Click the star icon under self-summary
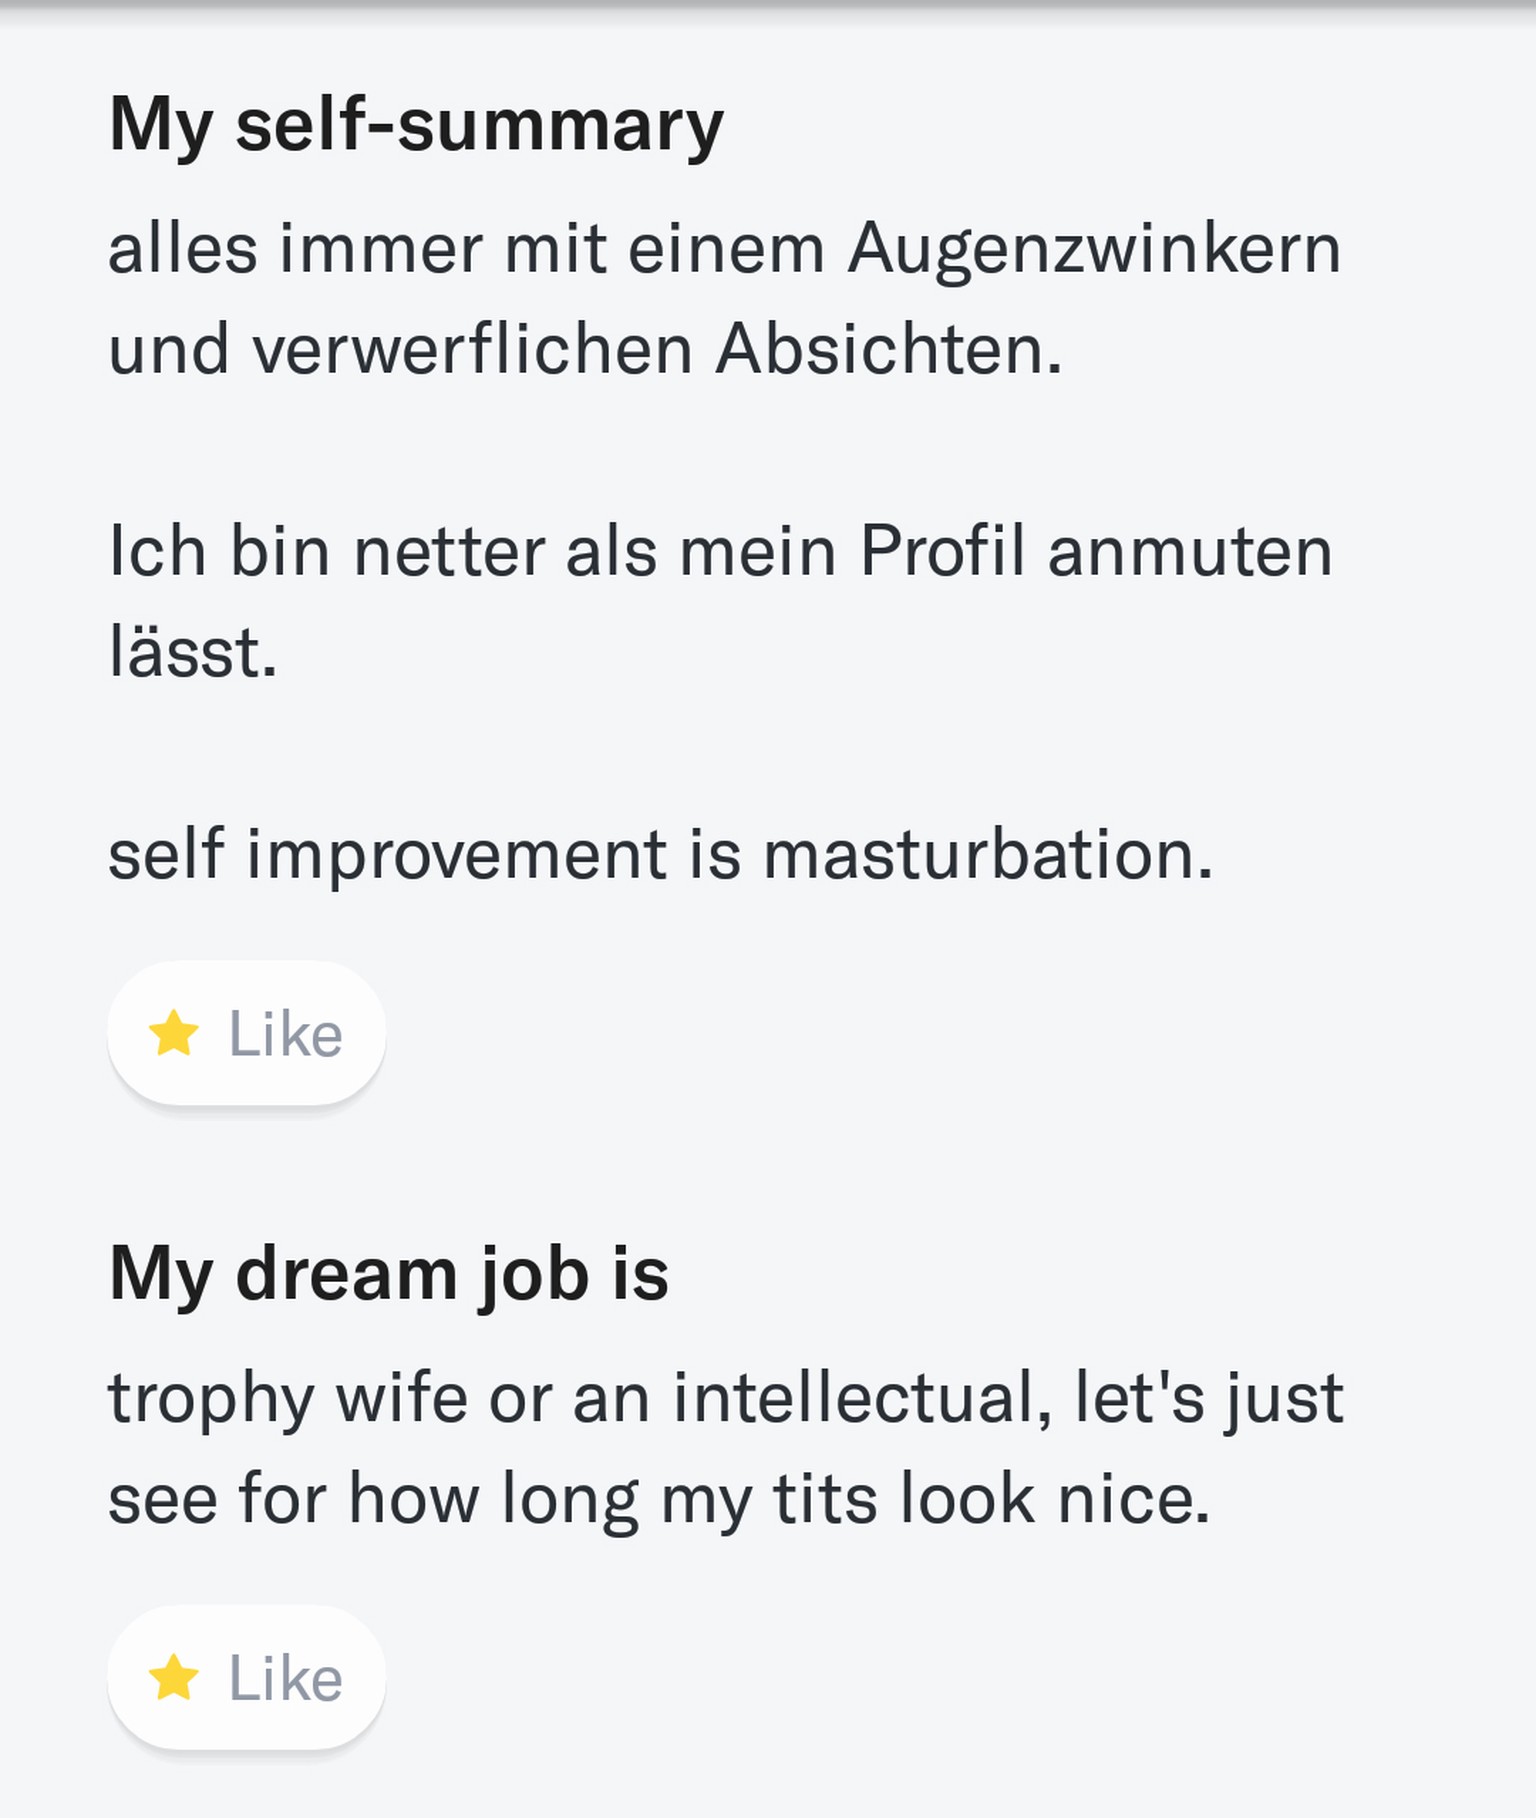Viewport: 1536px width, 1818px height. (x=174, y=1033)
